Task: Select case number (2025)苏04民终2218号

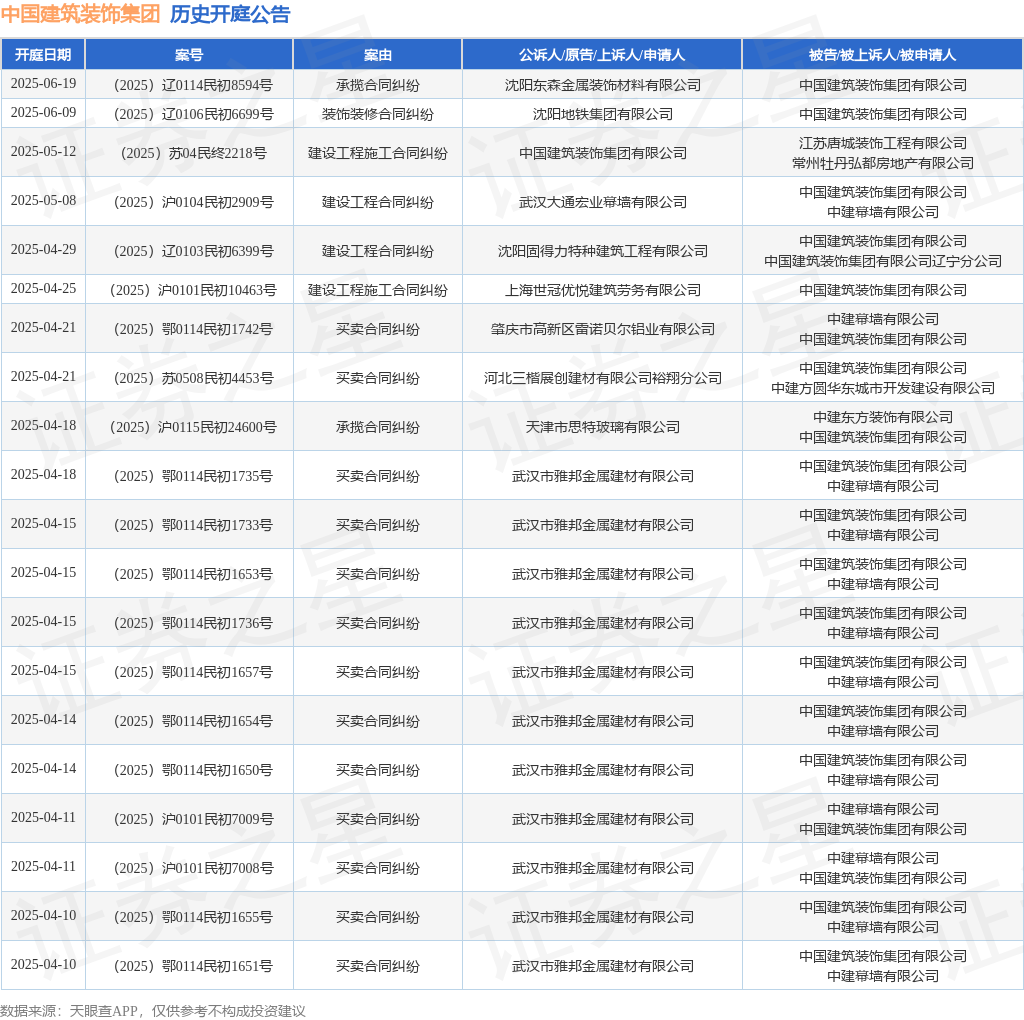Action: coord(193,153)
